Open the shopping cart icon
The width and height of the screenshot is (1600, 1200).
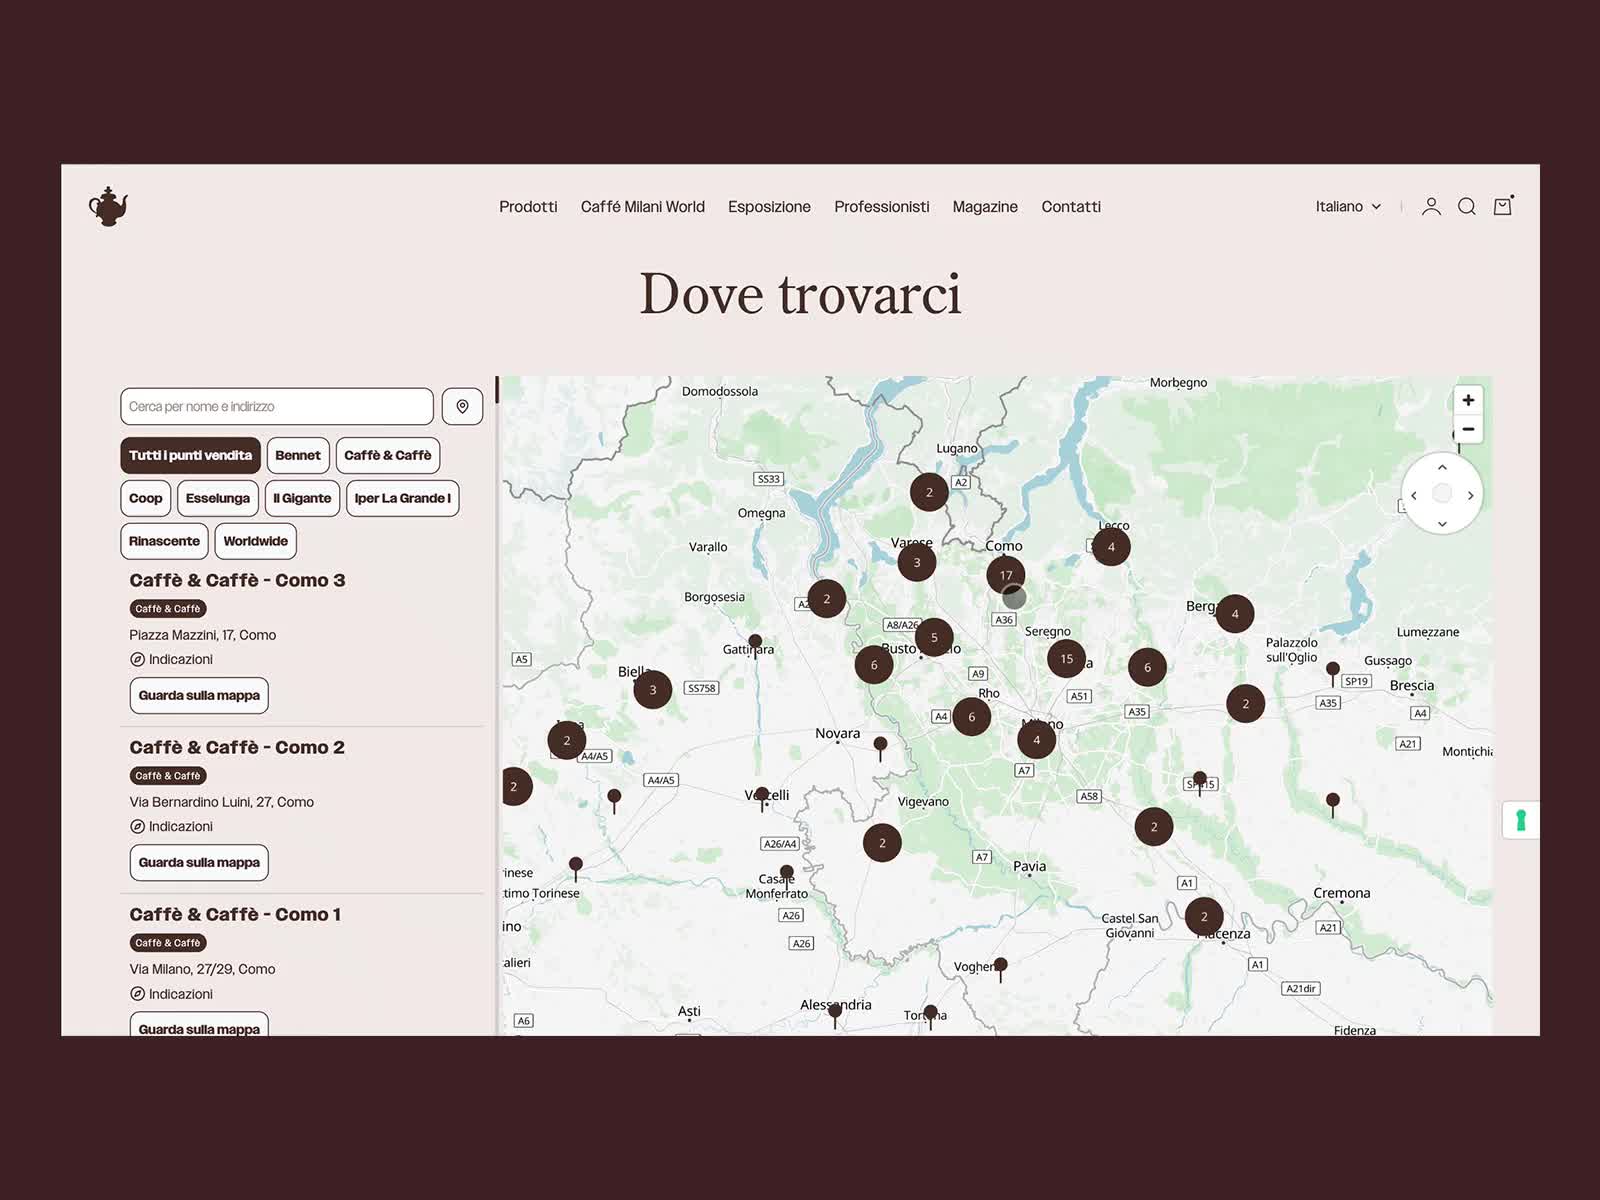1502,207
